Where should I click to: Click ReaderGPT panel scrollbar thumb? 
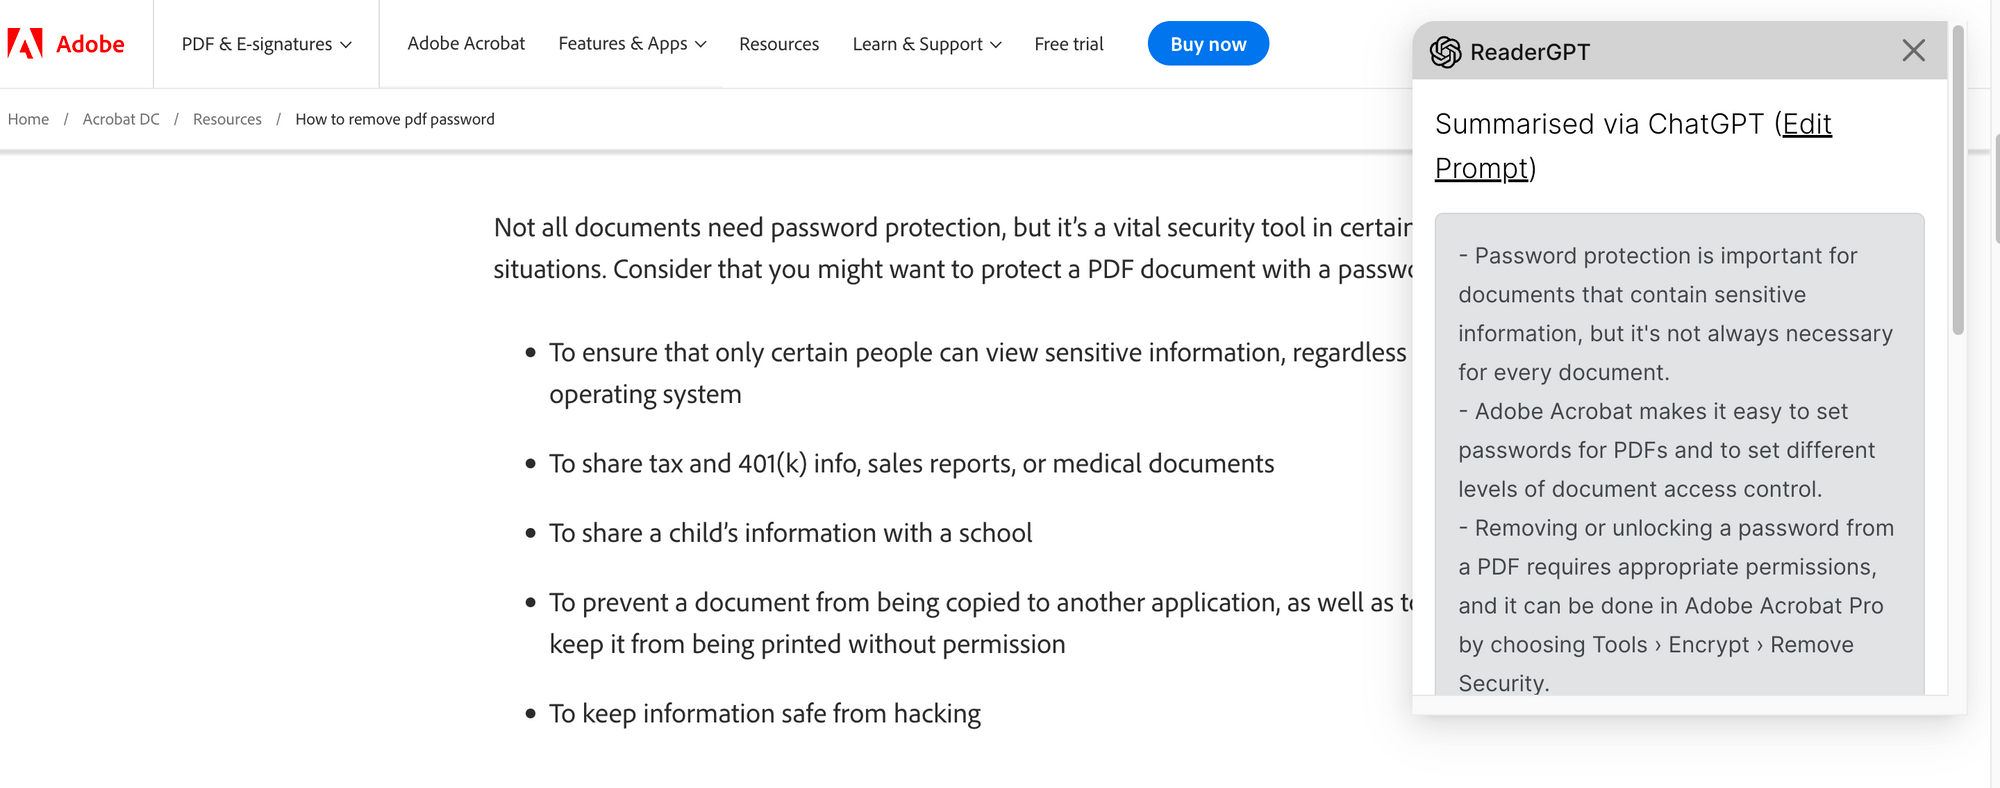click(1958, 180)
